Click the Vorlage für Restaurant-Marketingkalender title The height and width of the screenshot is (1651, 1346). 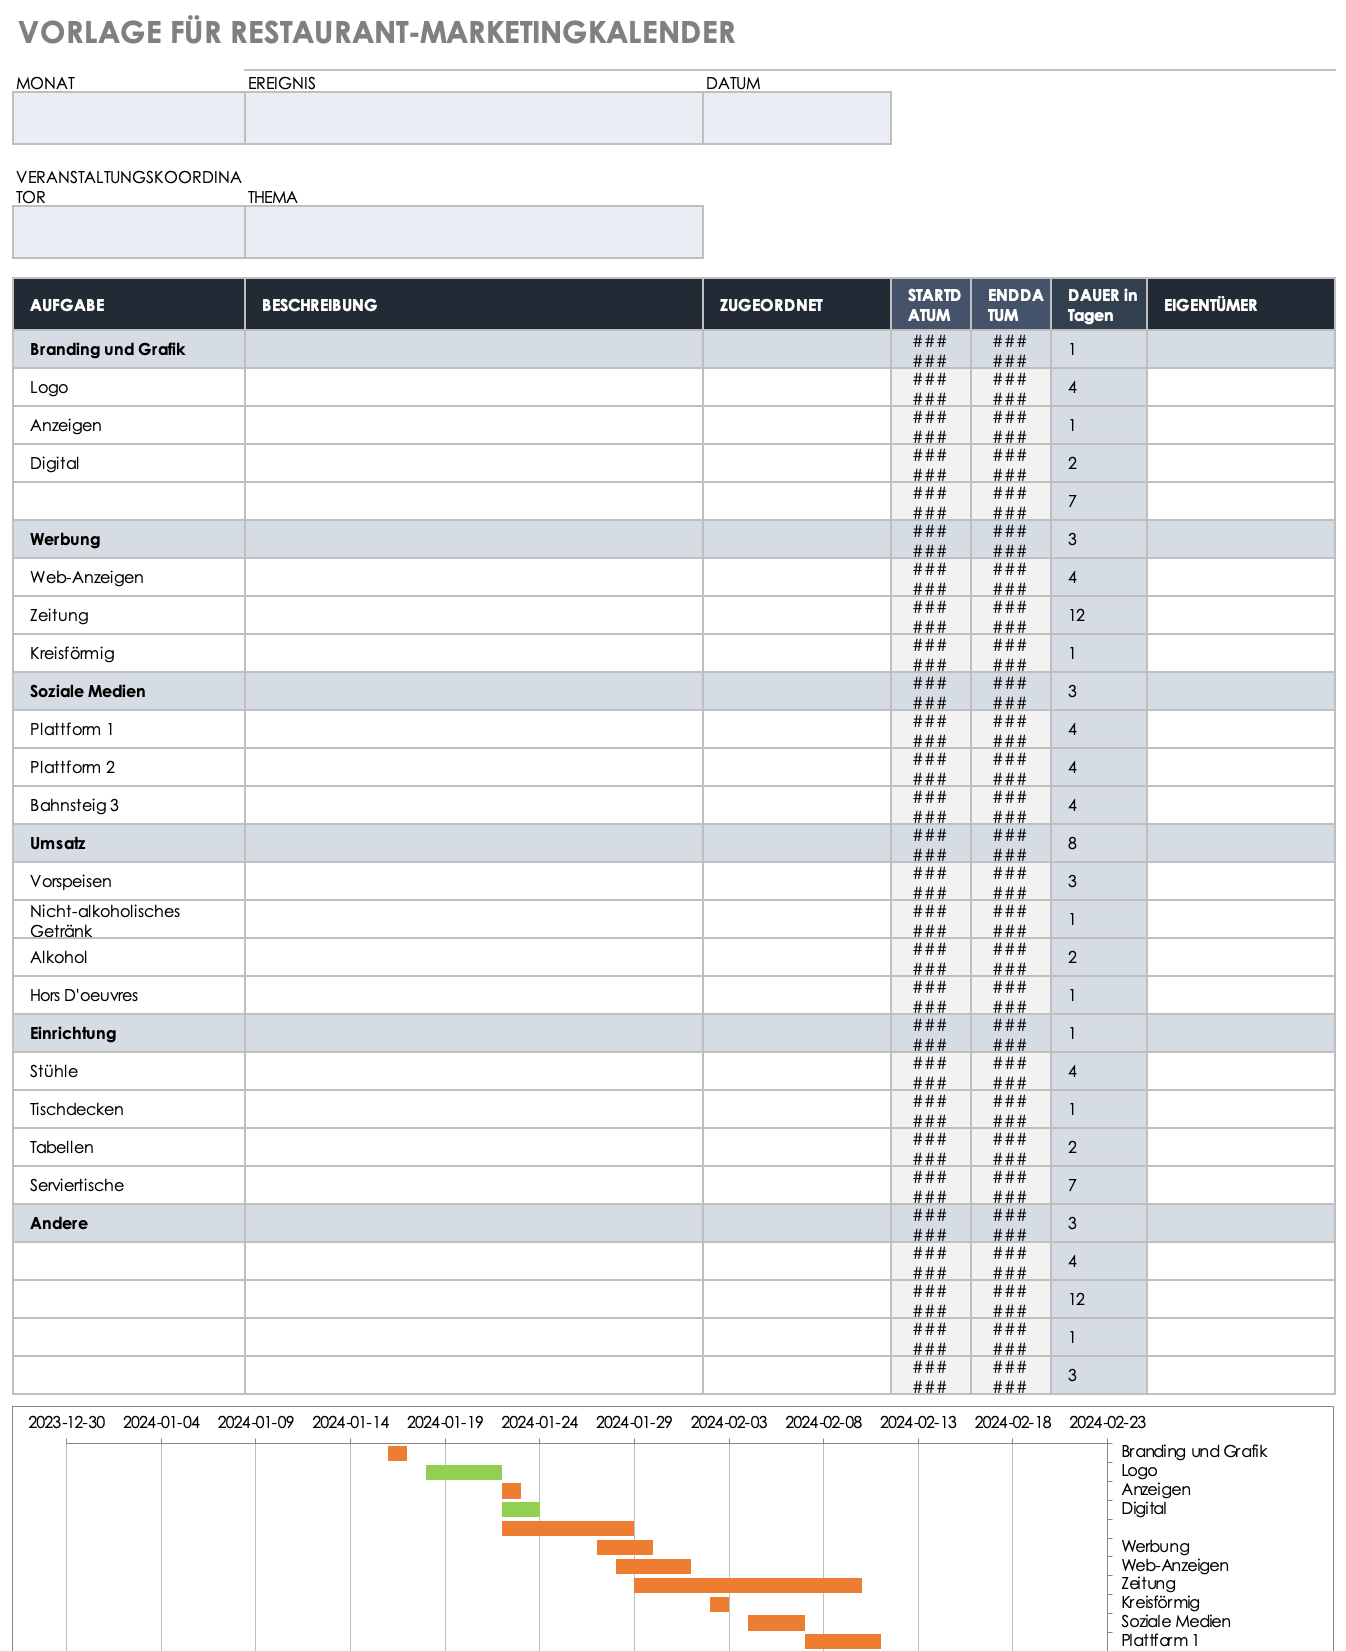pyautogui.click(x=377, y=32)
